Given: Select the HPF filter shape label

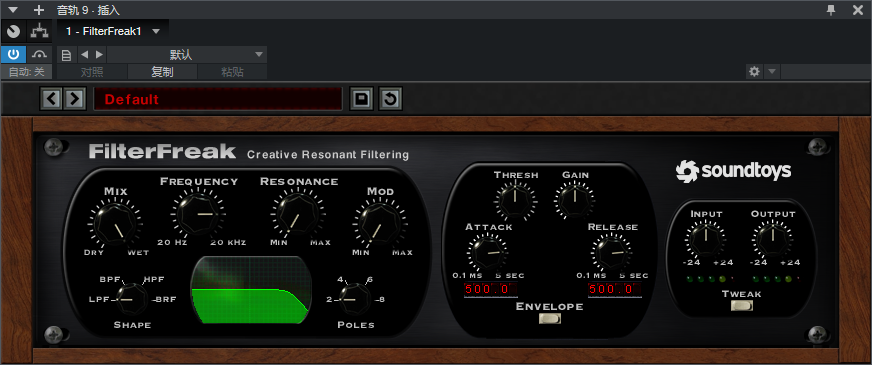Looking at the screenshot, I should pos(155,279).
